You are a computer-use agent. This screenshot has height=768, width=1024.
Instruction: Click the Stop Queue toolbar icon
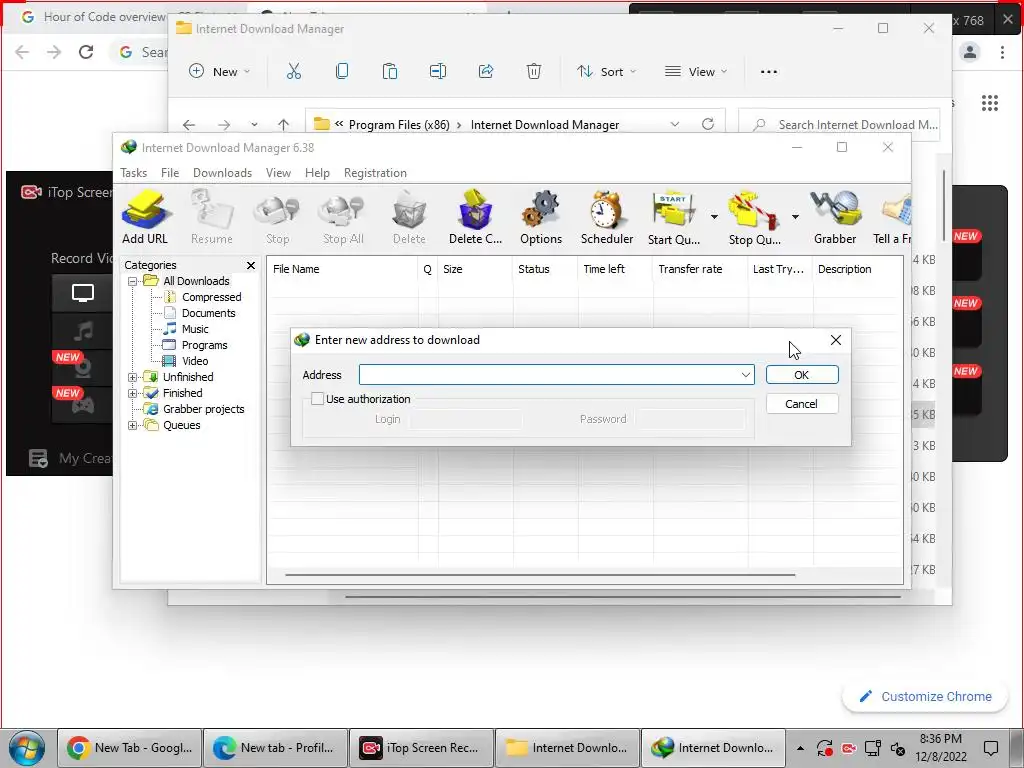point(754,217)
